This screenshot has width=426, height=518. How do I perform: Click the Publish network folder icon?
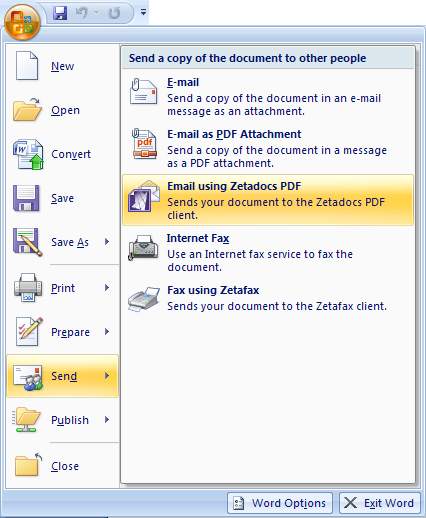tap(27, 419)
